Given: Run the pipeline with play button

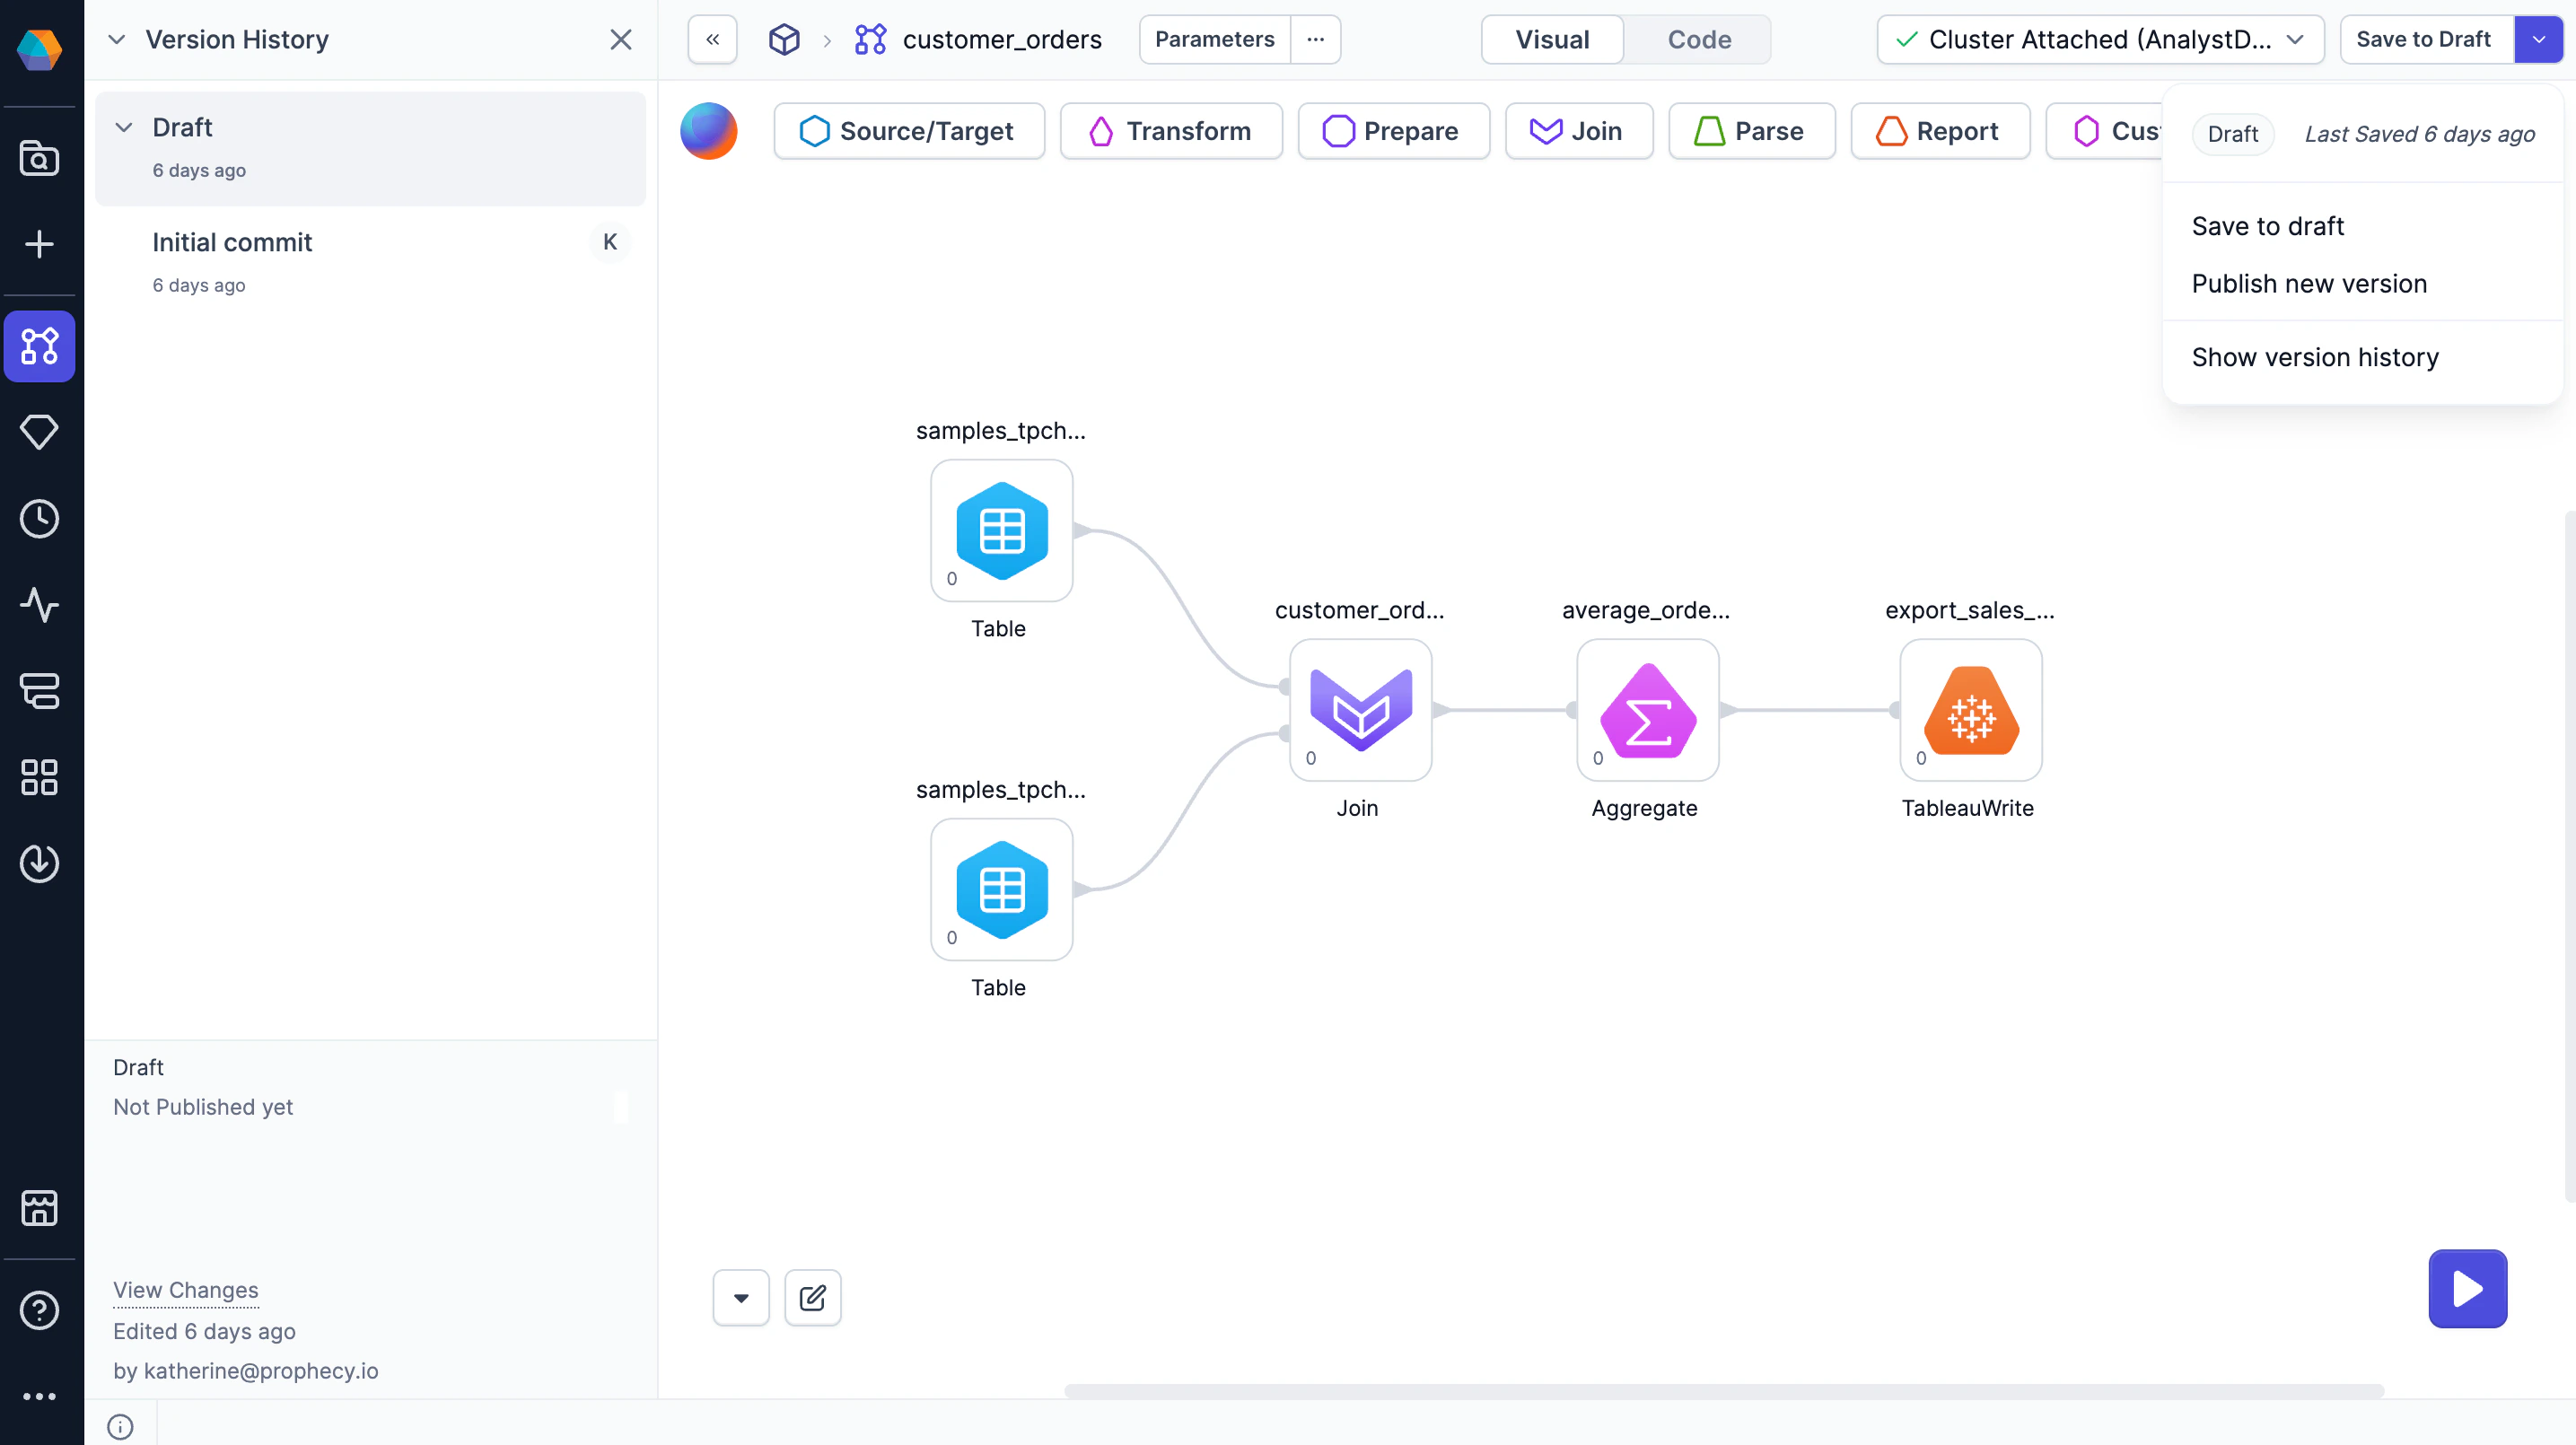Looking at the screenshot, I should [x=2468, y=1289].
